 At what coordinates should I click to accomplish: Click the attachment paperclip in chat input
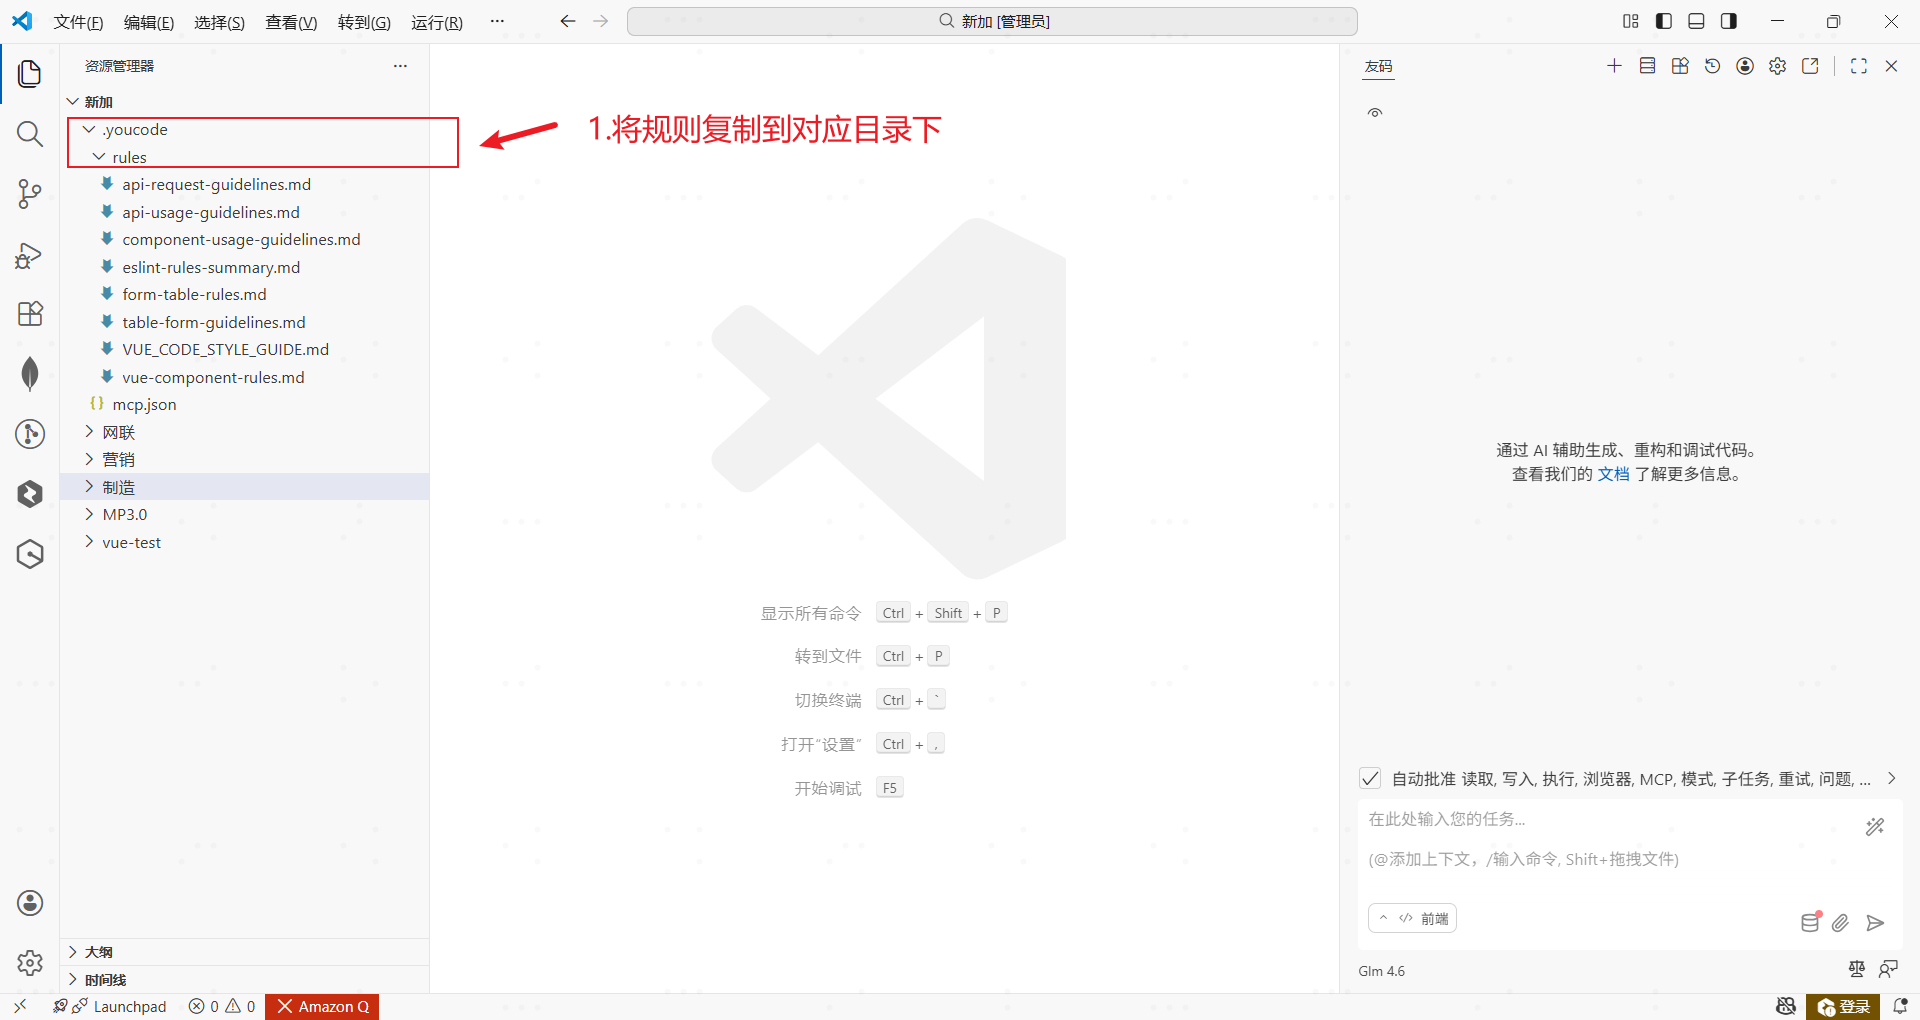tap(1841, 923)
